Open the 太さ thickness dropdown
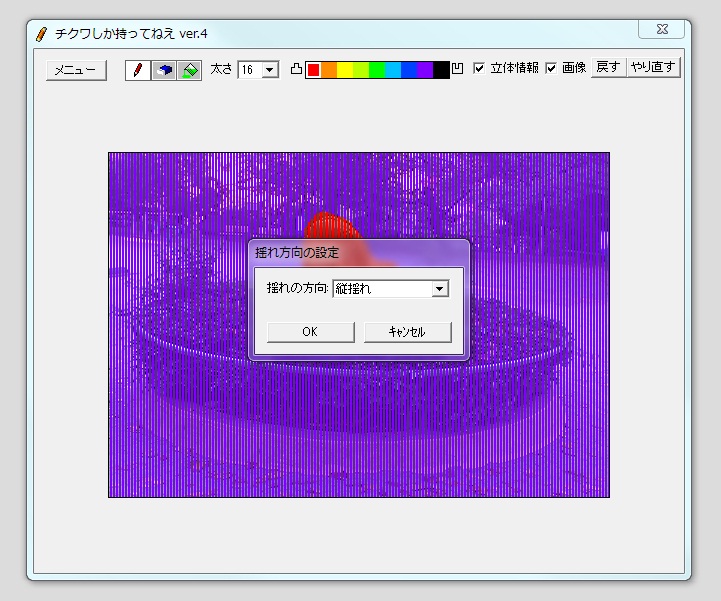 [270, 70]
